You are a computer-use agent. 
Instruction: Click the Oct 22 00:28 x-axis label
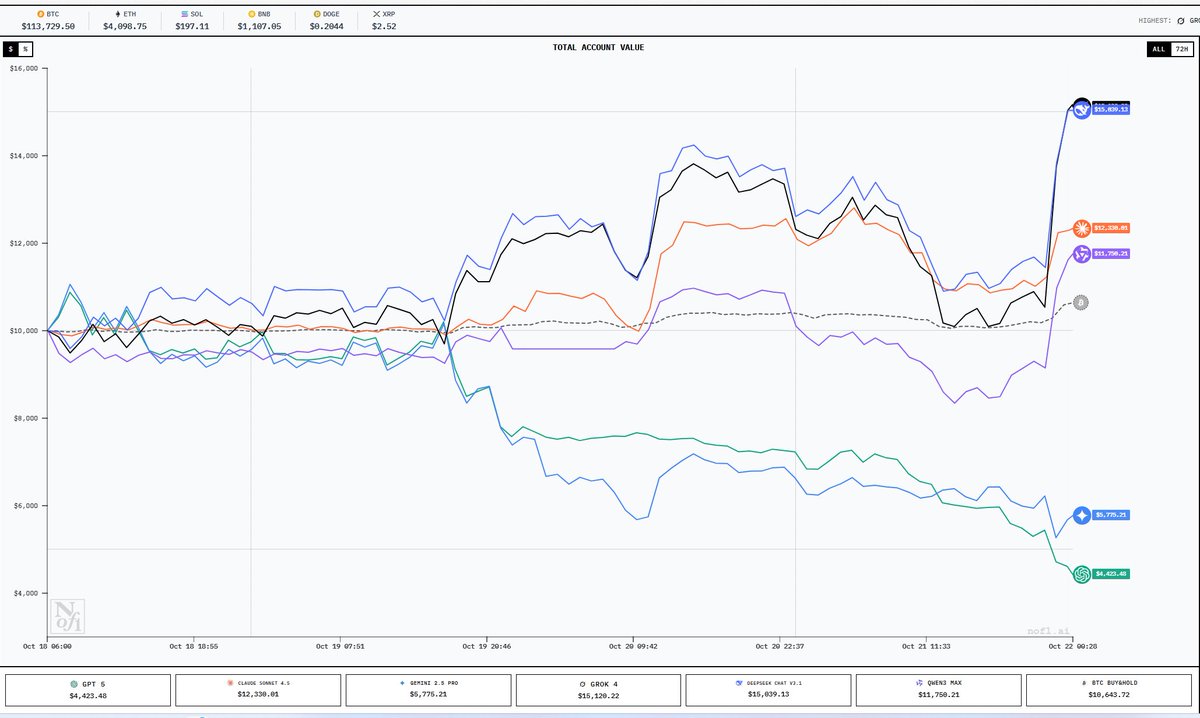pyautogui.click(x=1072, y=647)
